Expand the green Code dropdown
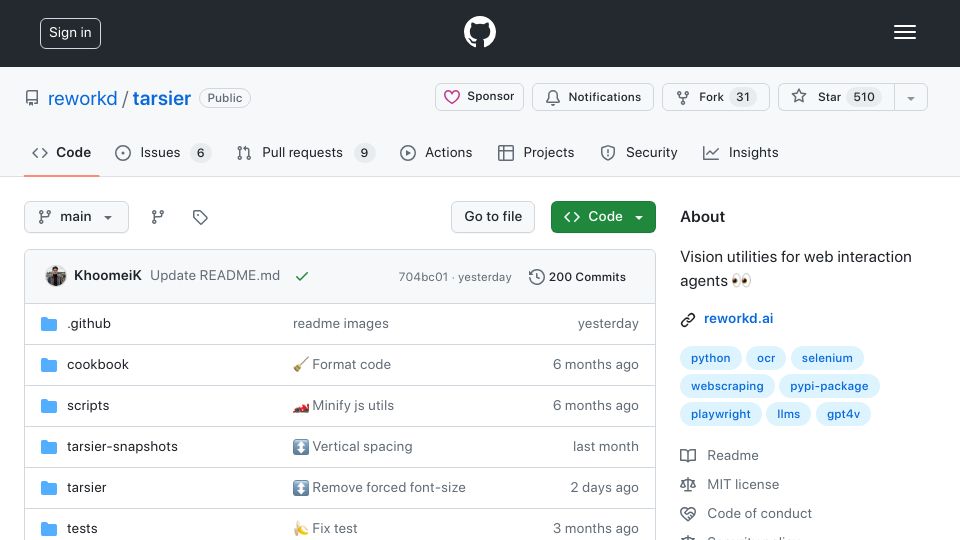The height and width of the screenshot is (540, 960). coord(603,217)
